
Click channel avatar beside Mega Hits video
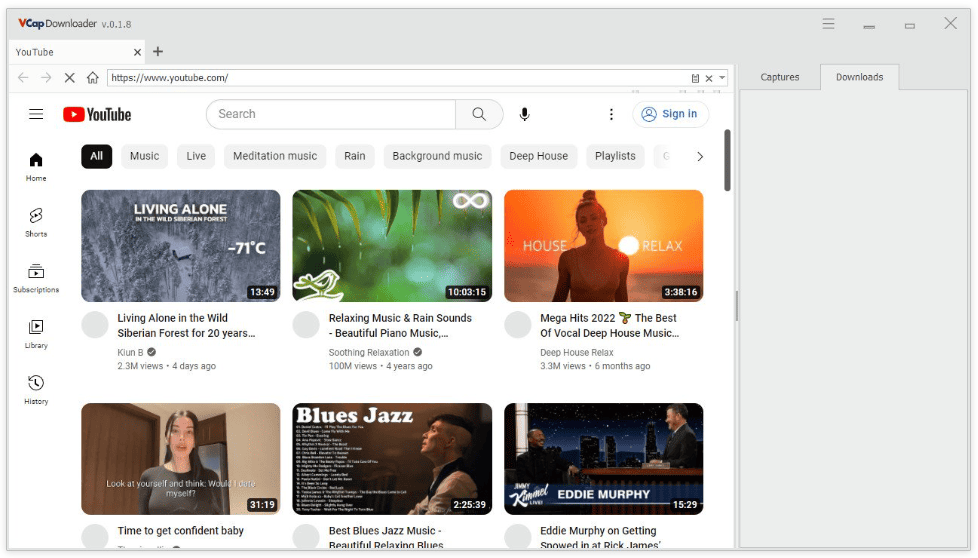[518, 325]
